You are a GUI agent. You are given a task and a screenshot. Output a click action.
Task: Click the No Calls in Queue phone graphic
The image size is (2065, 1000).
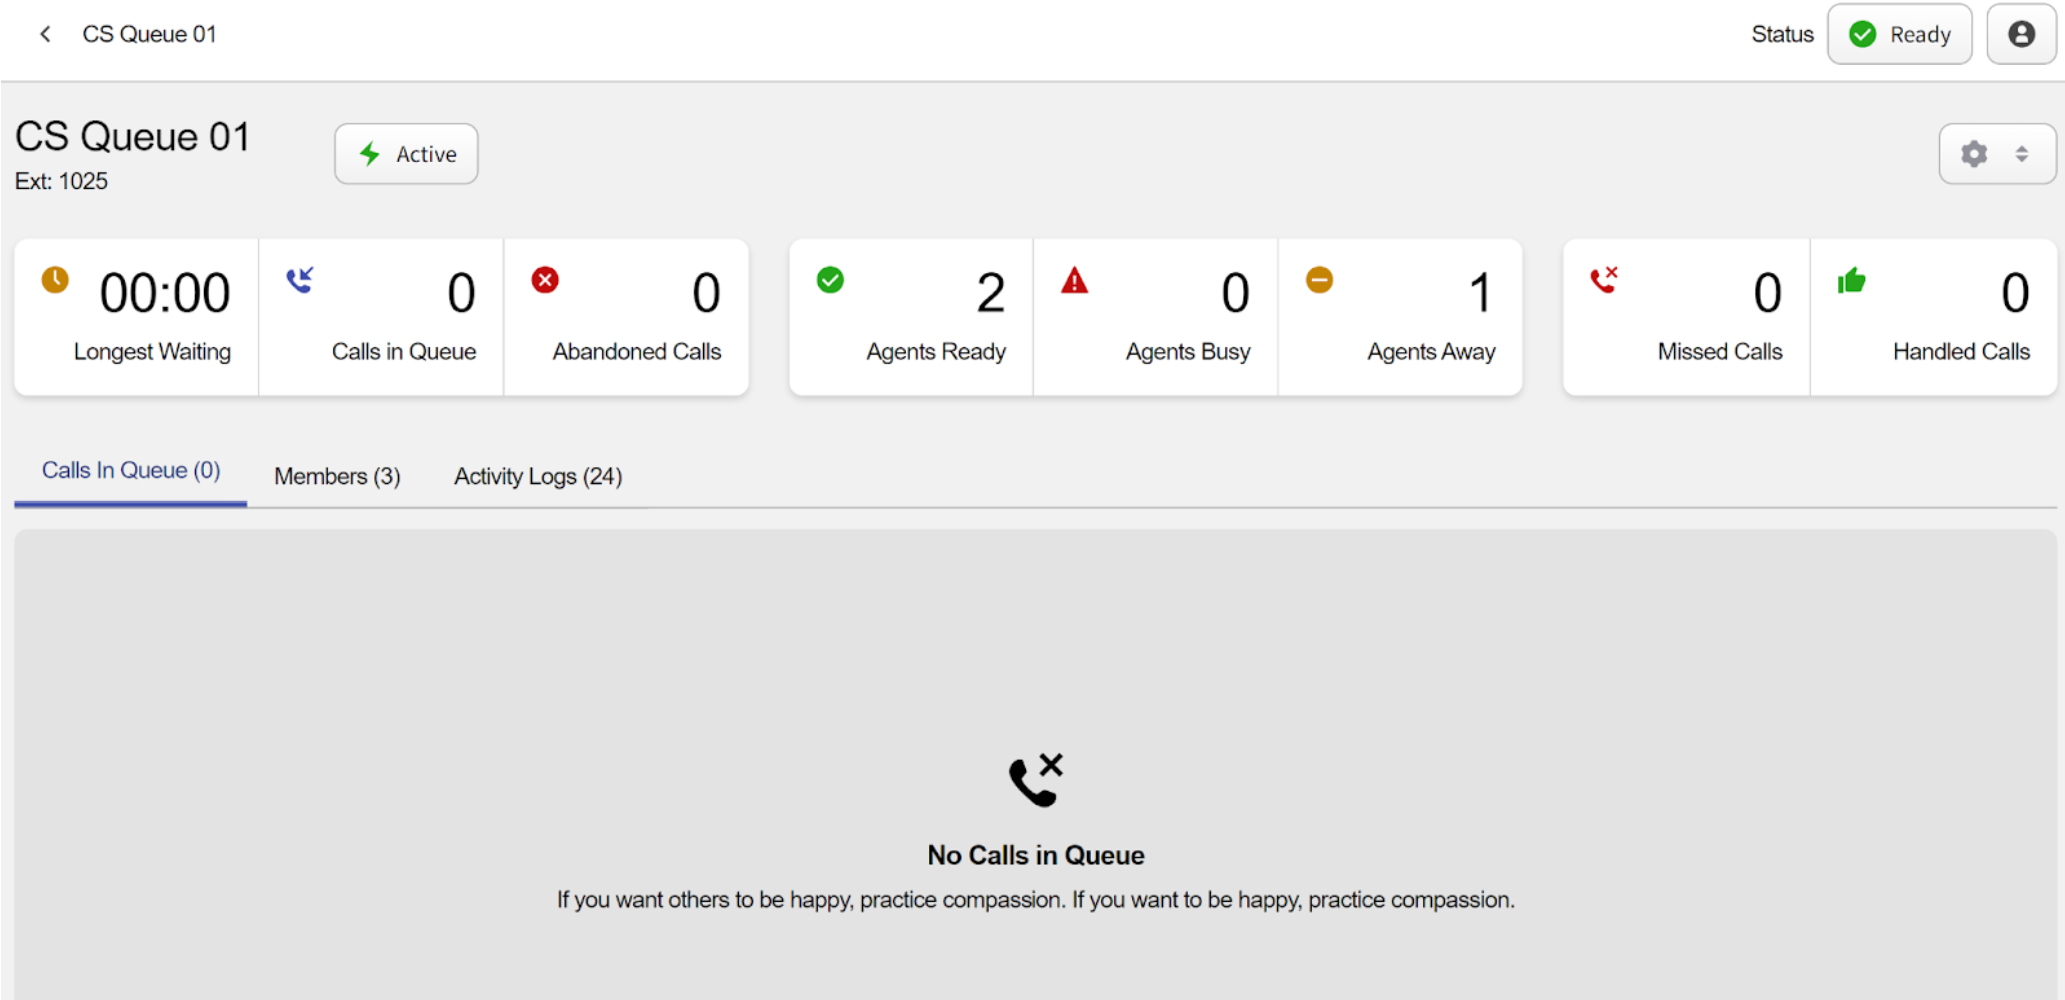(1035, 780)
